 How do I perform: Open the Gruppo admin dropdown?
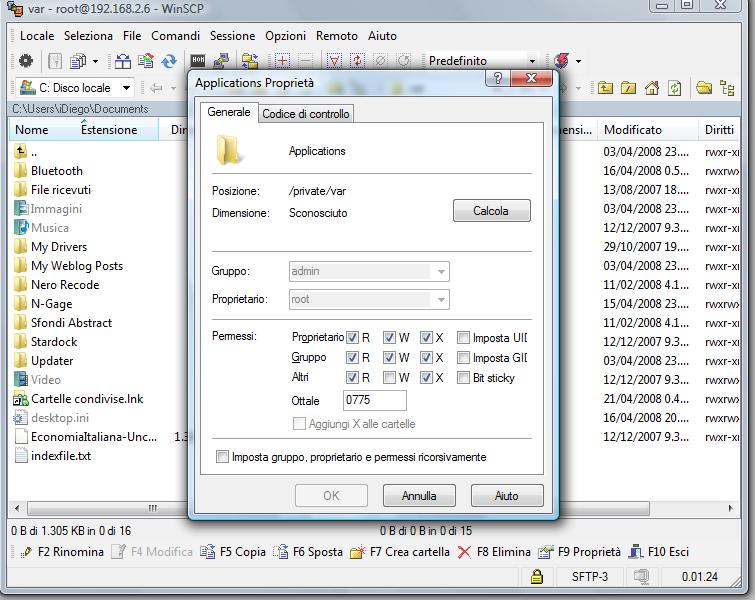(441, 271)
